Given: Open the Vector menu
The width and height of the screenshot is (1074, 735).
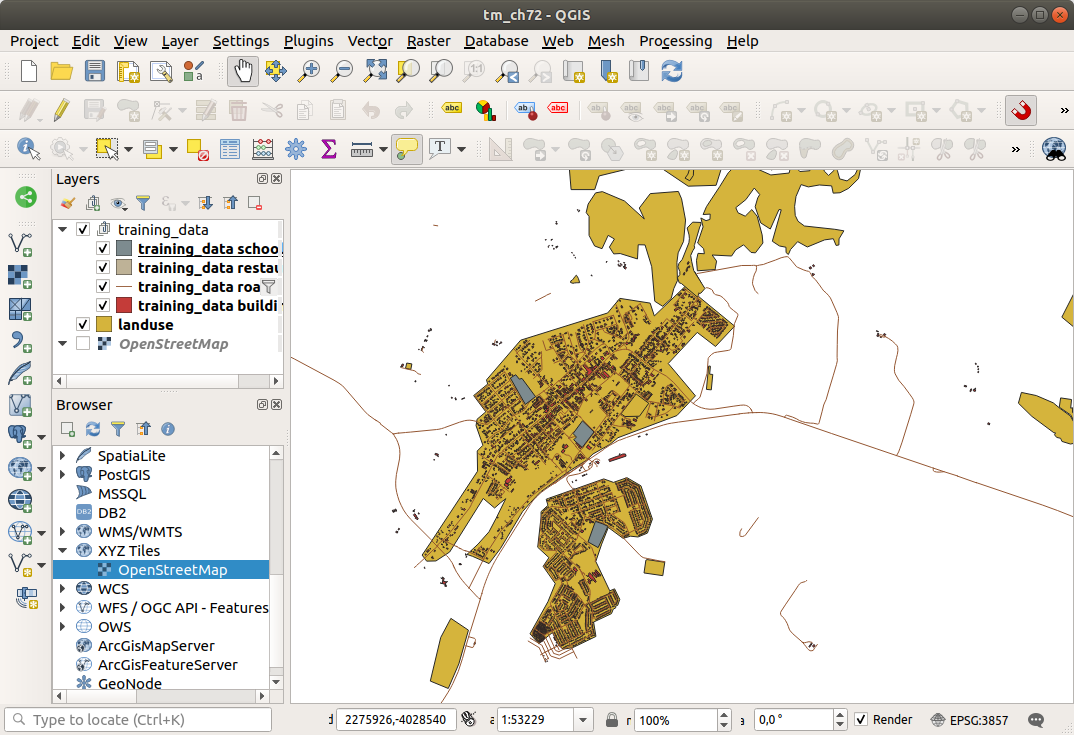Looking at the screenshot, I should coord(369,41).
